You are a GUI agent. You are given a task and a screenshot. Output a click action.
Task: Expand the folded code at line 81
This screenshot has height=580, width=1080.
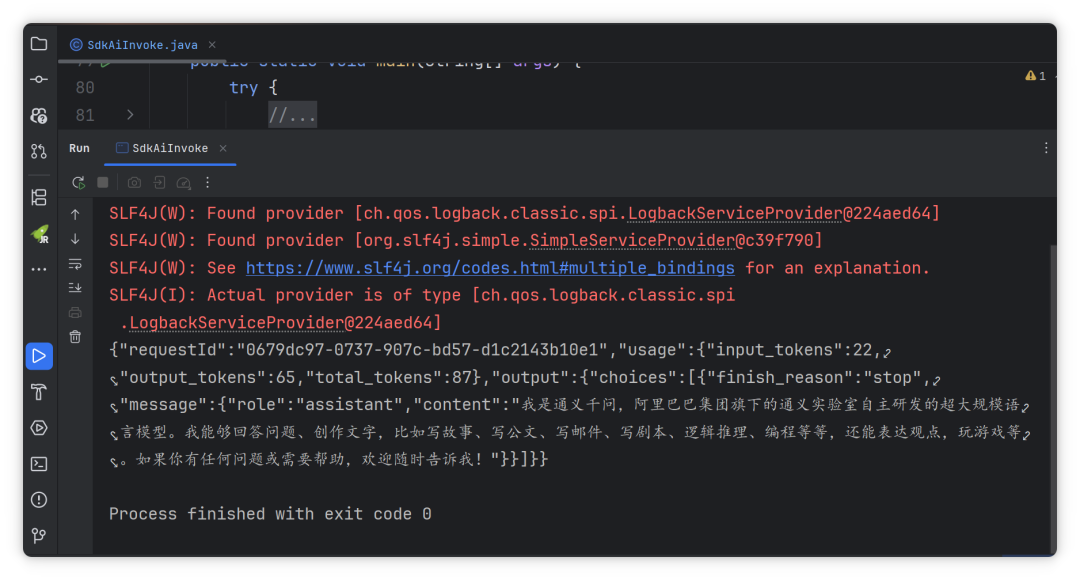129,115
